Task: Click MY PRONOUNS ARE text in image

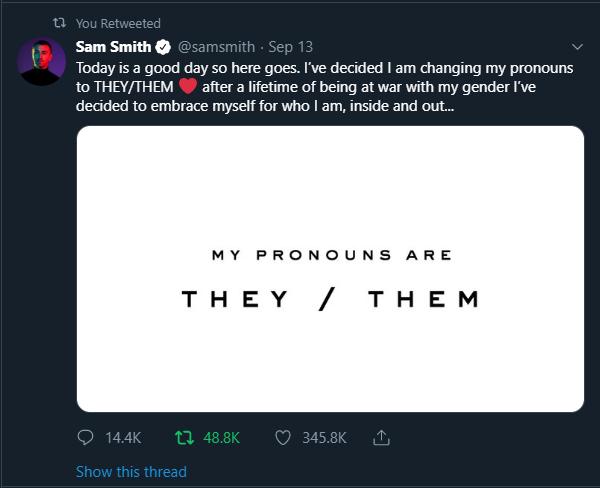Action: click(331, 255)
